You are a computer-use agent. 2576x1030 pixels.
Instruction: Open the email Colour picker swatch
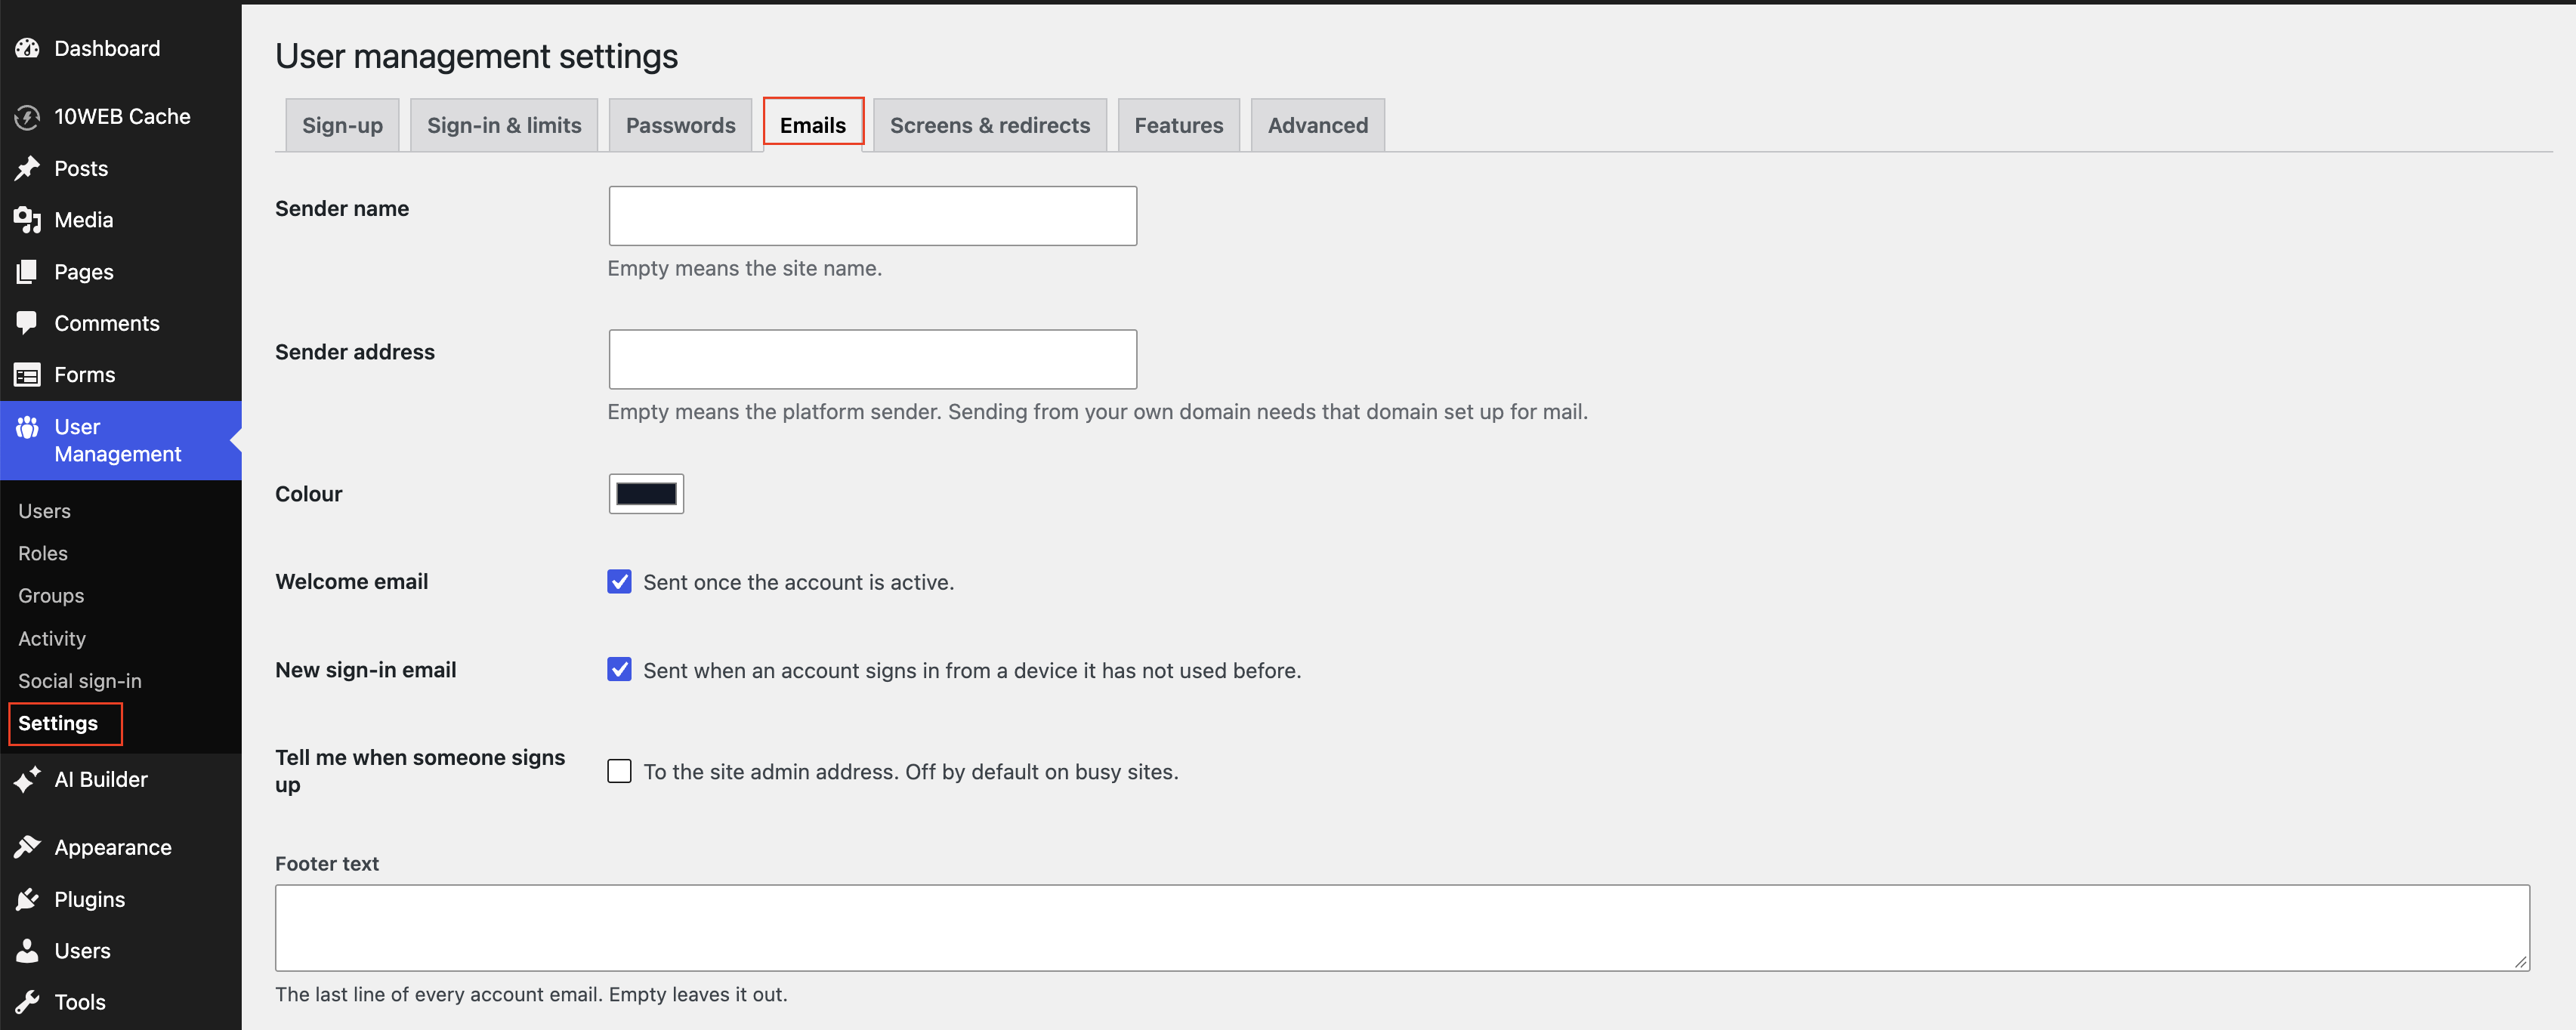[646, 494]
